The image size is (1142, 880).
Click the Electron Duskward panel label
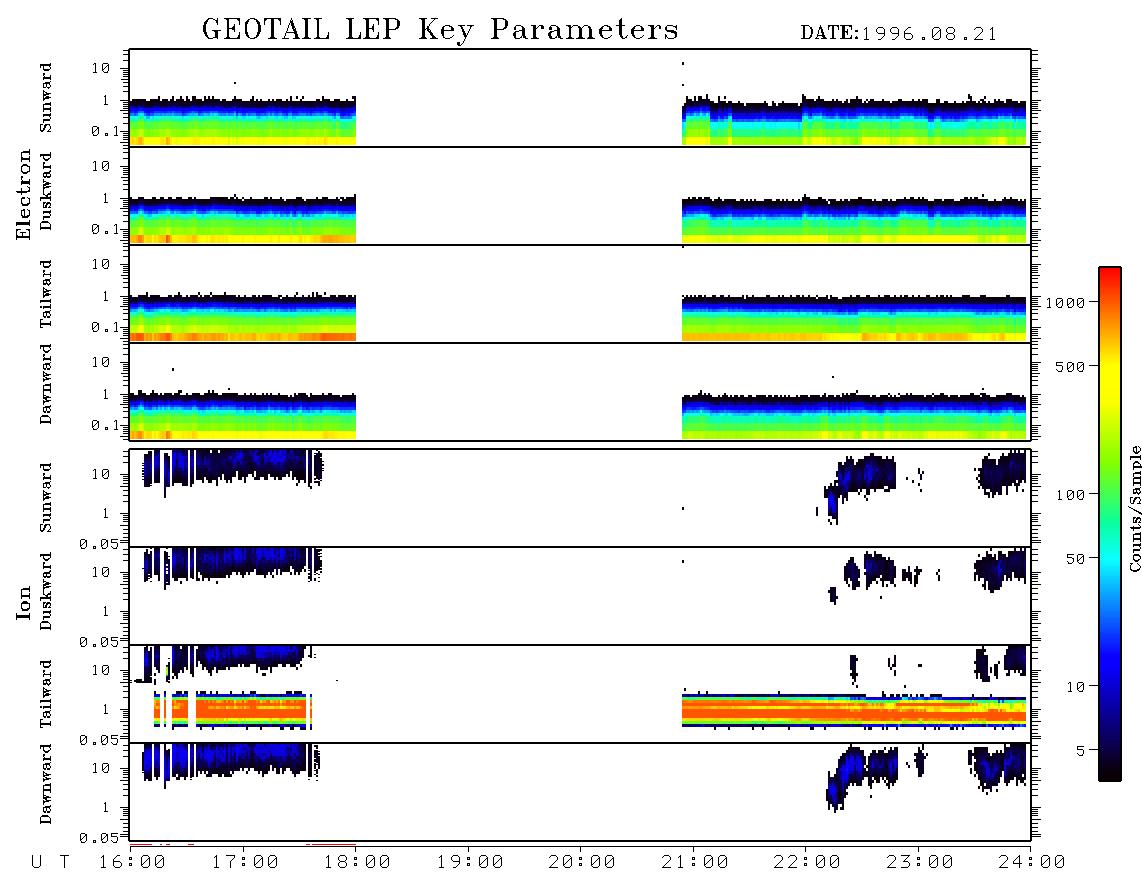click(46, 192)
